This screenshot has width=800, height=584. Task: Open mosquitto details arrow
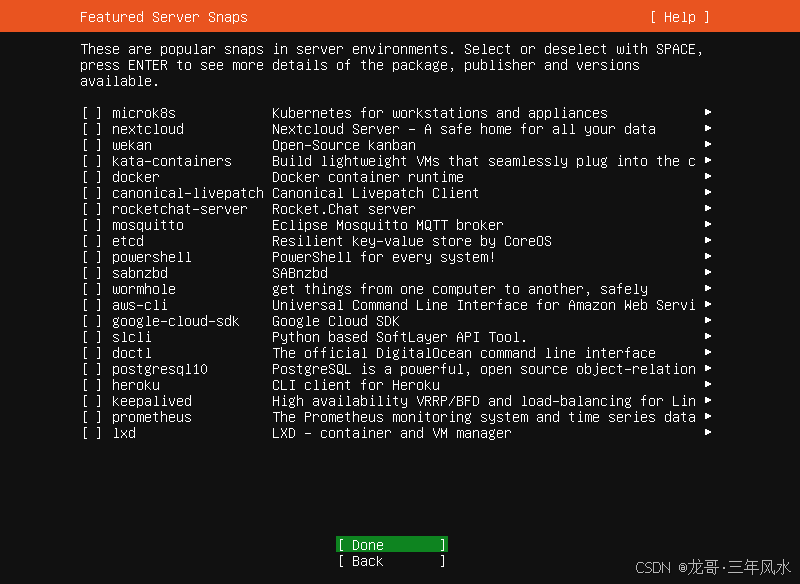708,224
